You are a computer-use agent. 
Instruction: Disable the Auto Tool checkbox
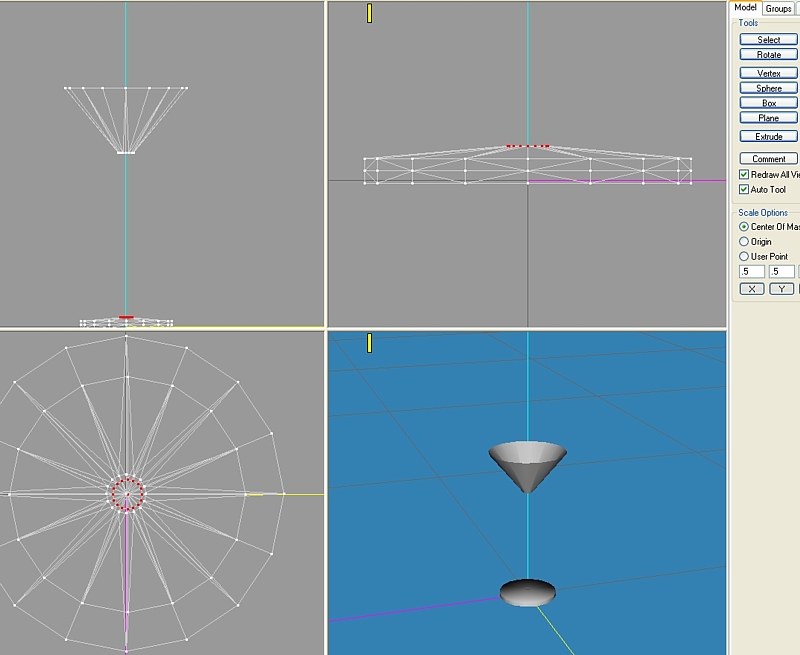click(x=744, y=190)
